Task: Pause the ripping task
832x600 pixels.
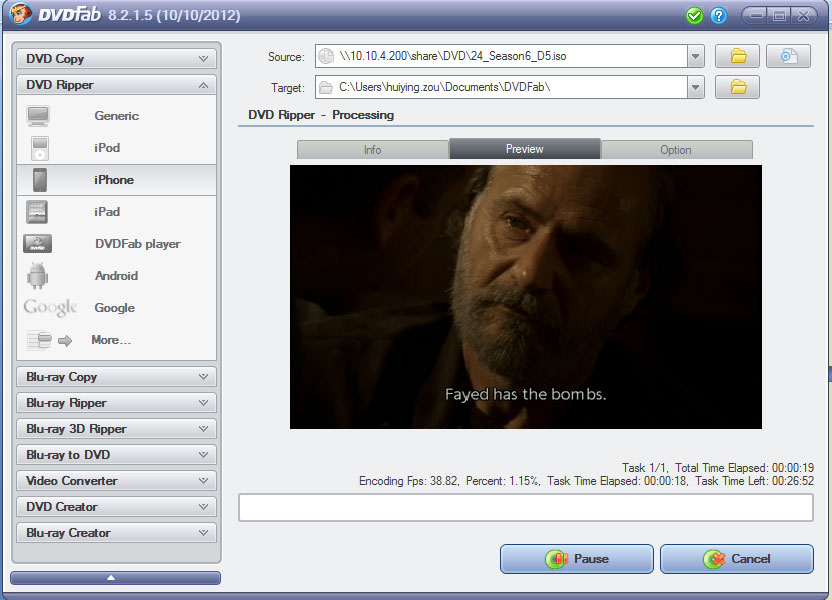Action: tap(577, 559)
